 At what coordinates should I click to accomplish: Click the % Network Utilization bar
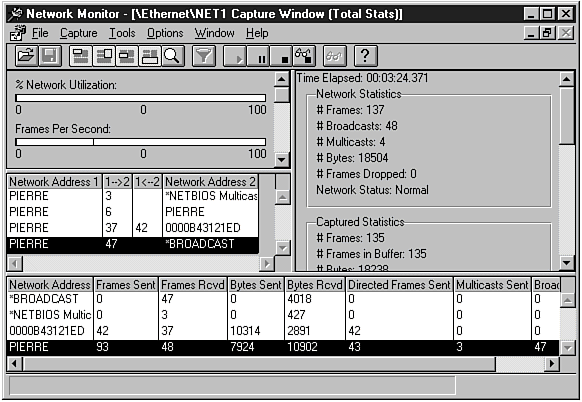[141, 98]
